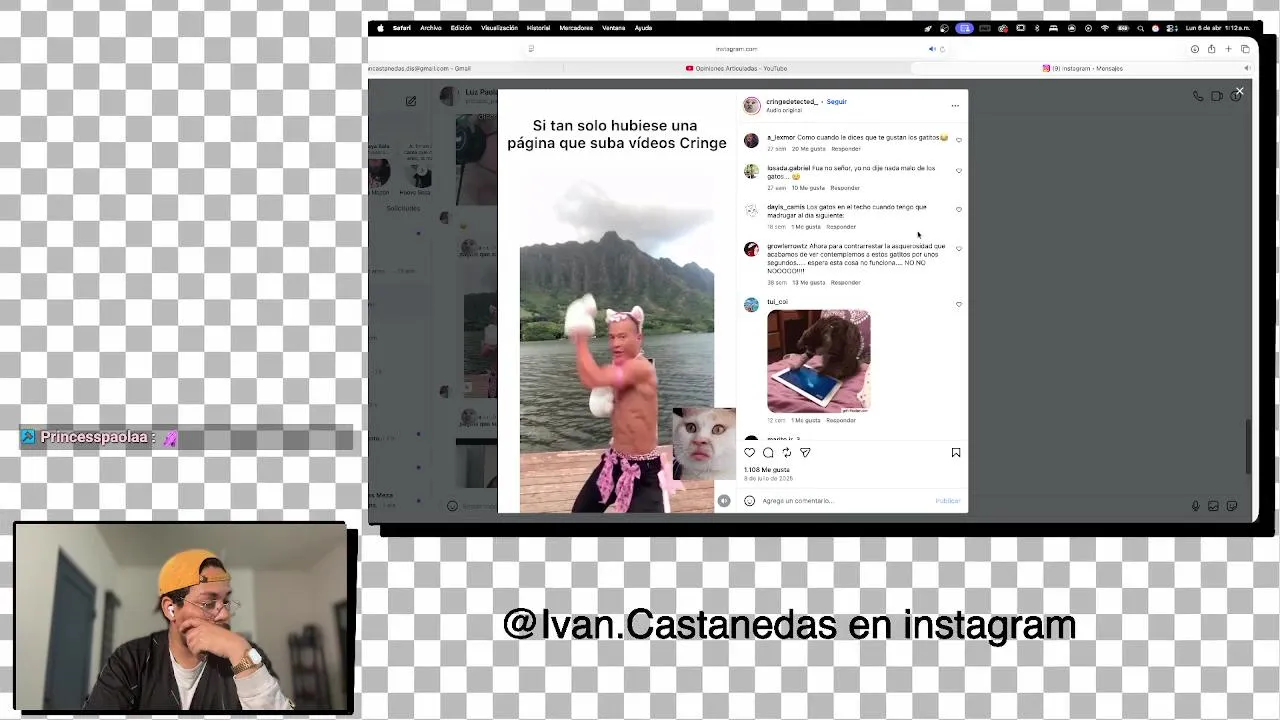Start video call from chat header
1280x720 pixels.
[1217, 96]
